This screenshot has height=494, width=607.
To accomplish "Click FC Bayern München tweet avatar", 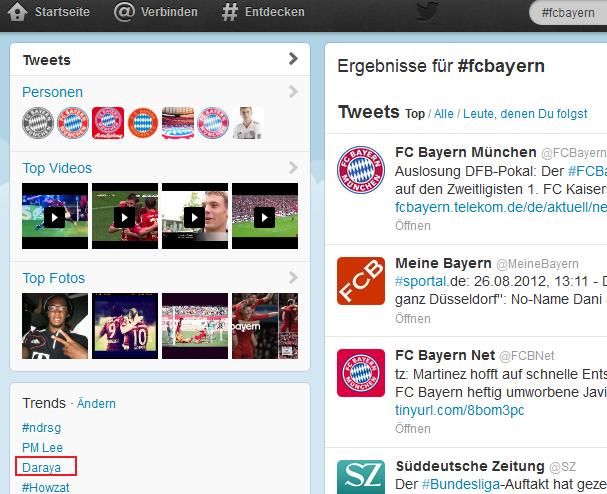I will click(361, 170).
